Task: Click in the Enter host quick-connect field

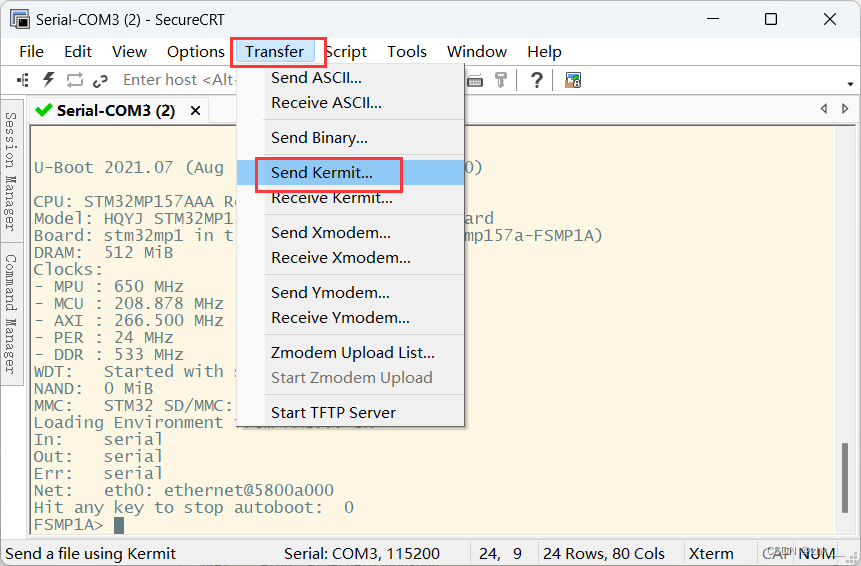Action: click(178, 80)
